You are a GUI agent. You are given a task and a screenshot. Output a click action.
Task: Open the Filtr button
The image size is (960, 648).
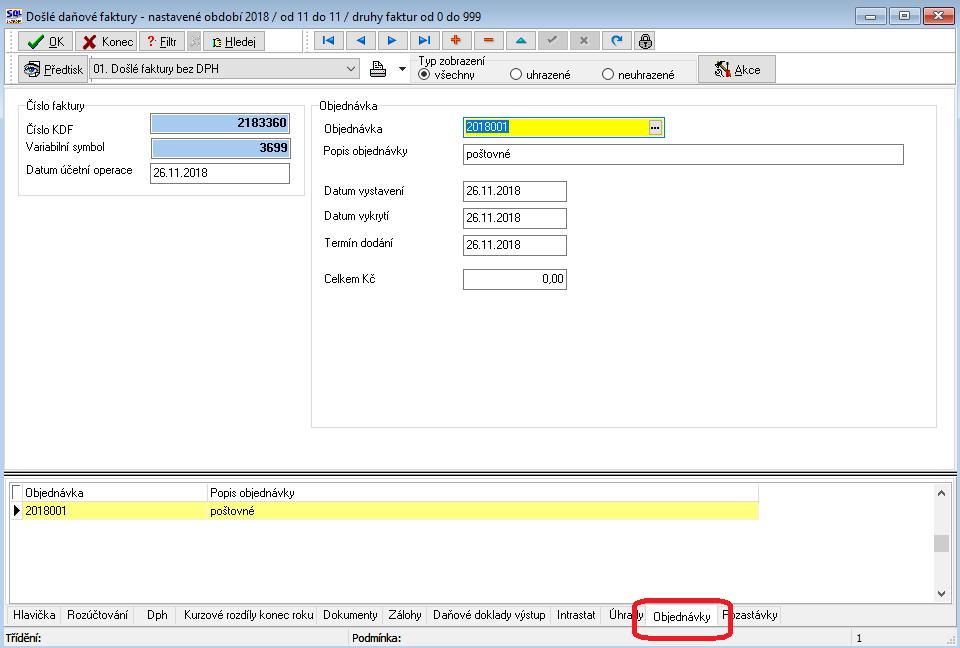coord(162,42)
